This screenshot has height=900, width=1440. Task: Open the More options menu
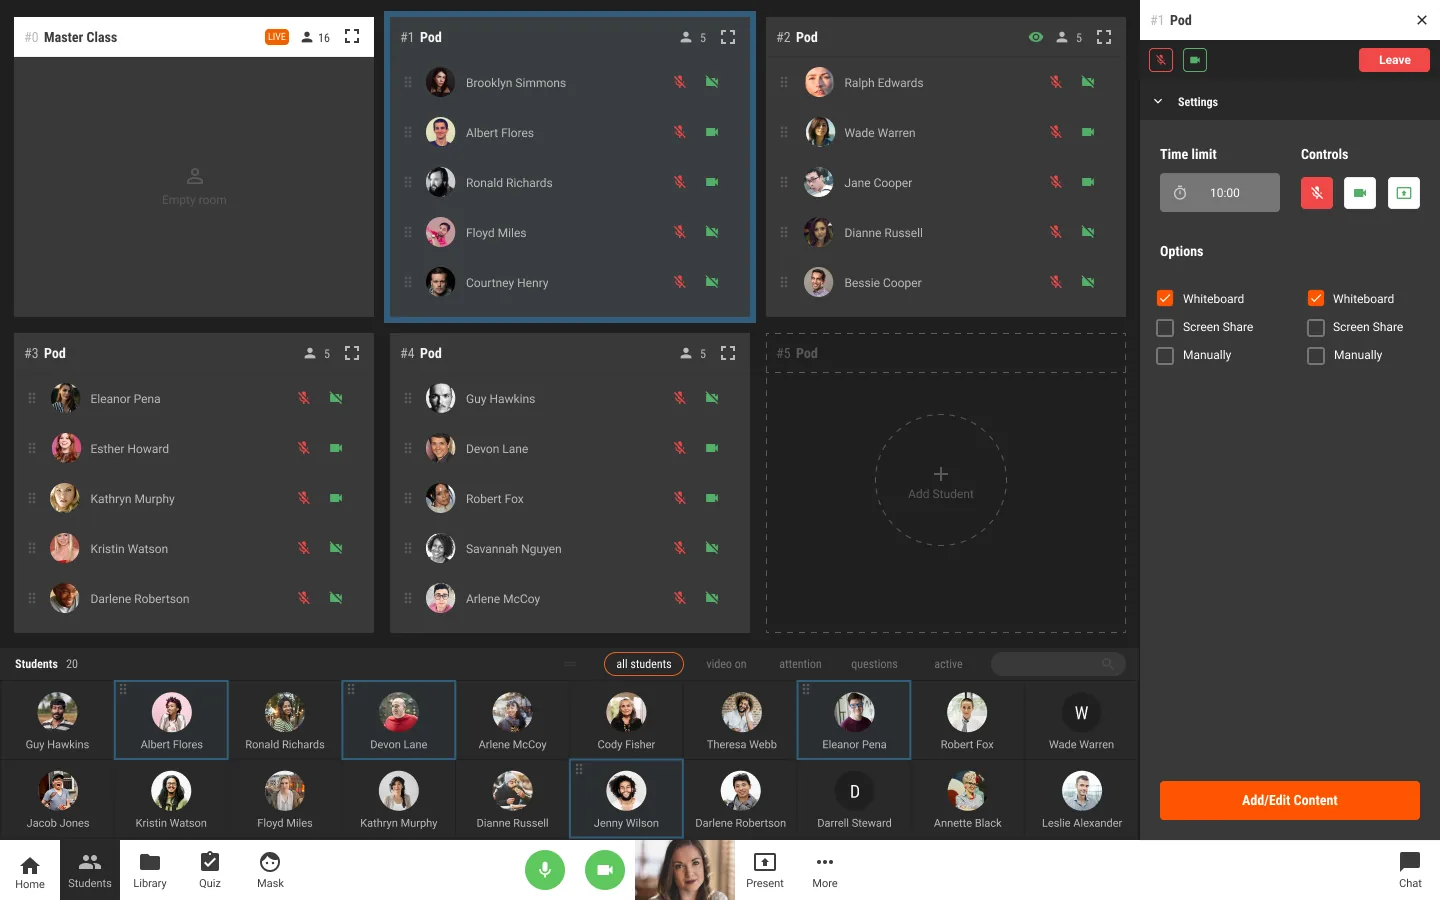tap(825, 870)
